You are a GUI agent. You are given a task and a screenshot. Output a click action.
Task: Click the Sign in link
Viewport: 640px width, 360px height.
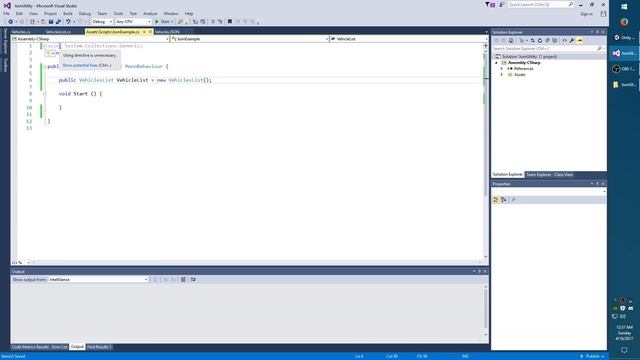pyautogui.click(x=587, y=14)
